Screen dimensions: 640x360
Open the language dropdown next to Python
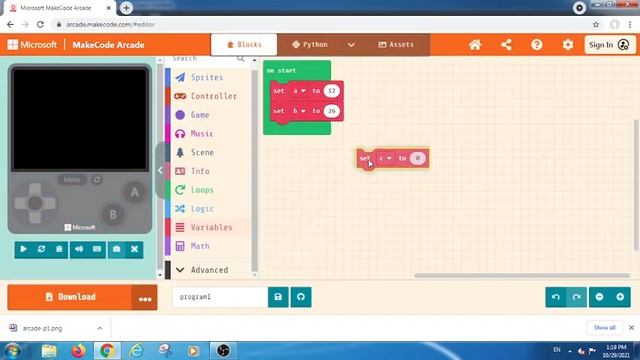pos(351,44)
